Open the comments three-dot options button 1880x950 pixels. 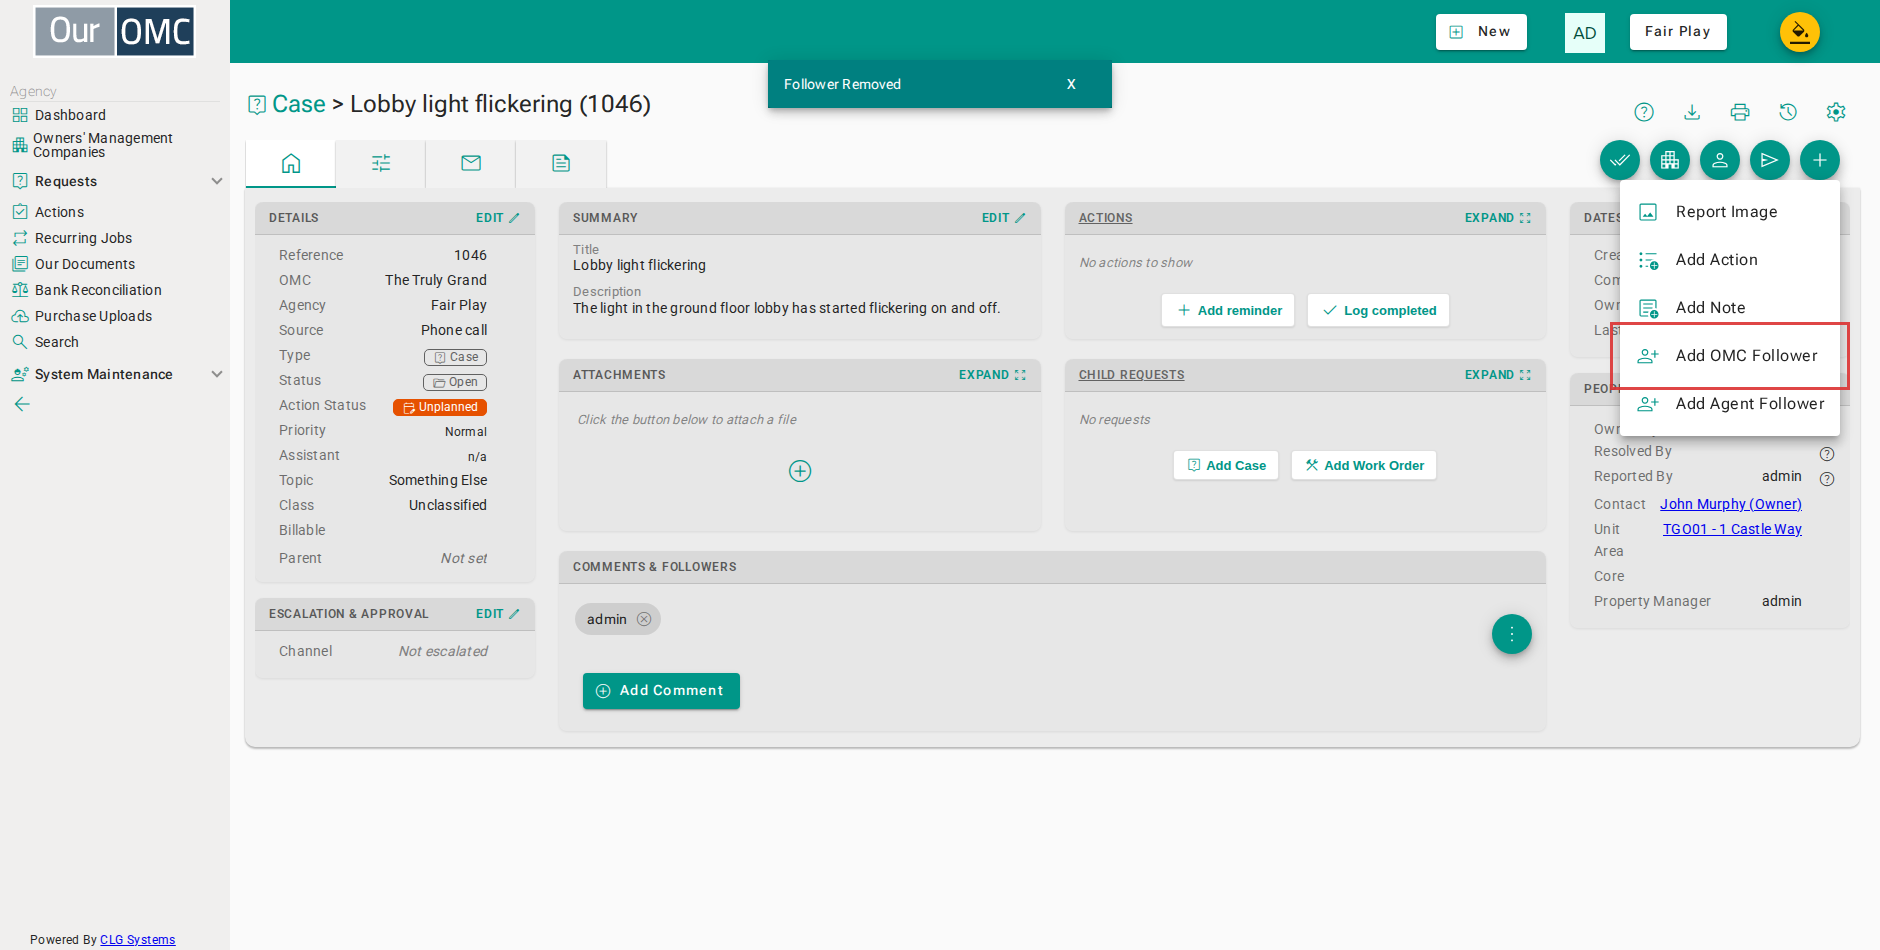1512,634
